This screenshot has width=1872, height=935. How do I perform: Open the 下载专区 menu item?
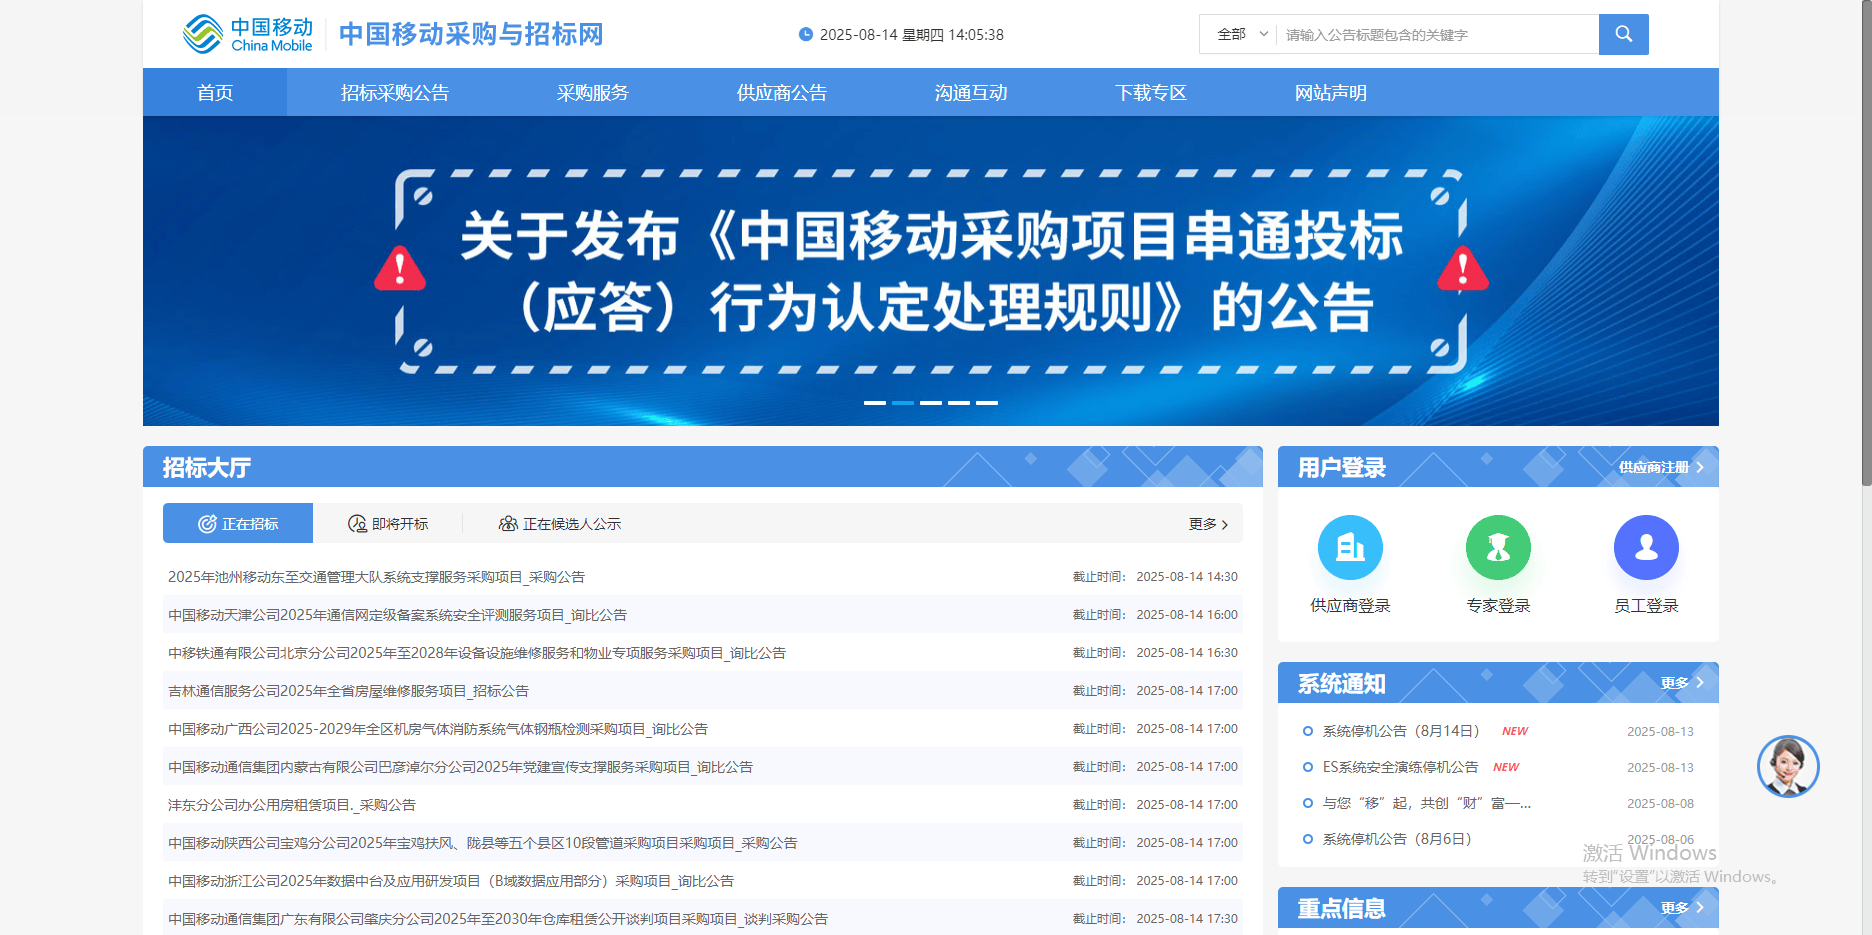coord(1151,93)
